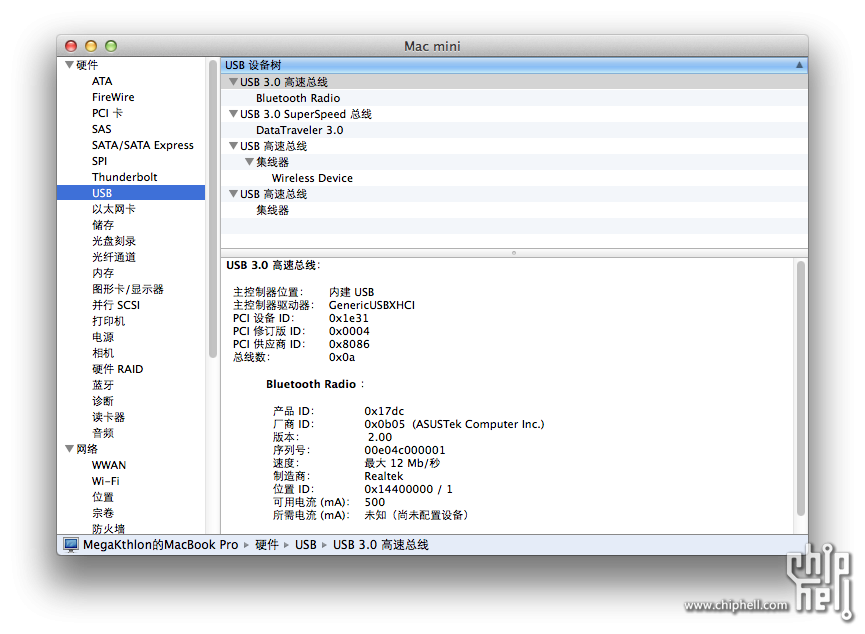
Task: Click the 厂商 ID value 0x0b05 (ASUSTek Computer Inc.)
Action: click(x=454, y=424)
